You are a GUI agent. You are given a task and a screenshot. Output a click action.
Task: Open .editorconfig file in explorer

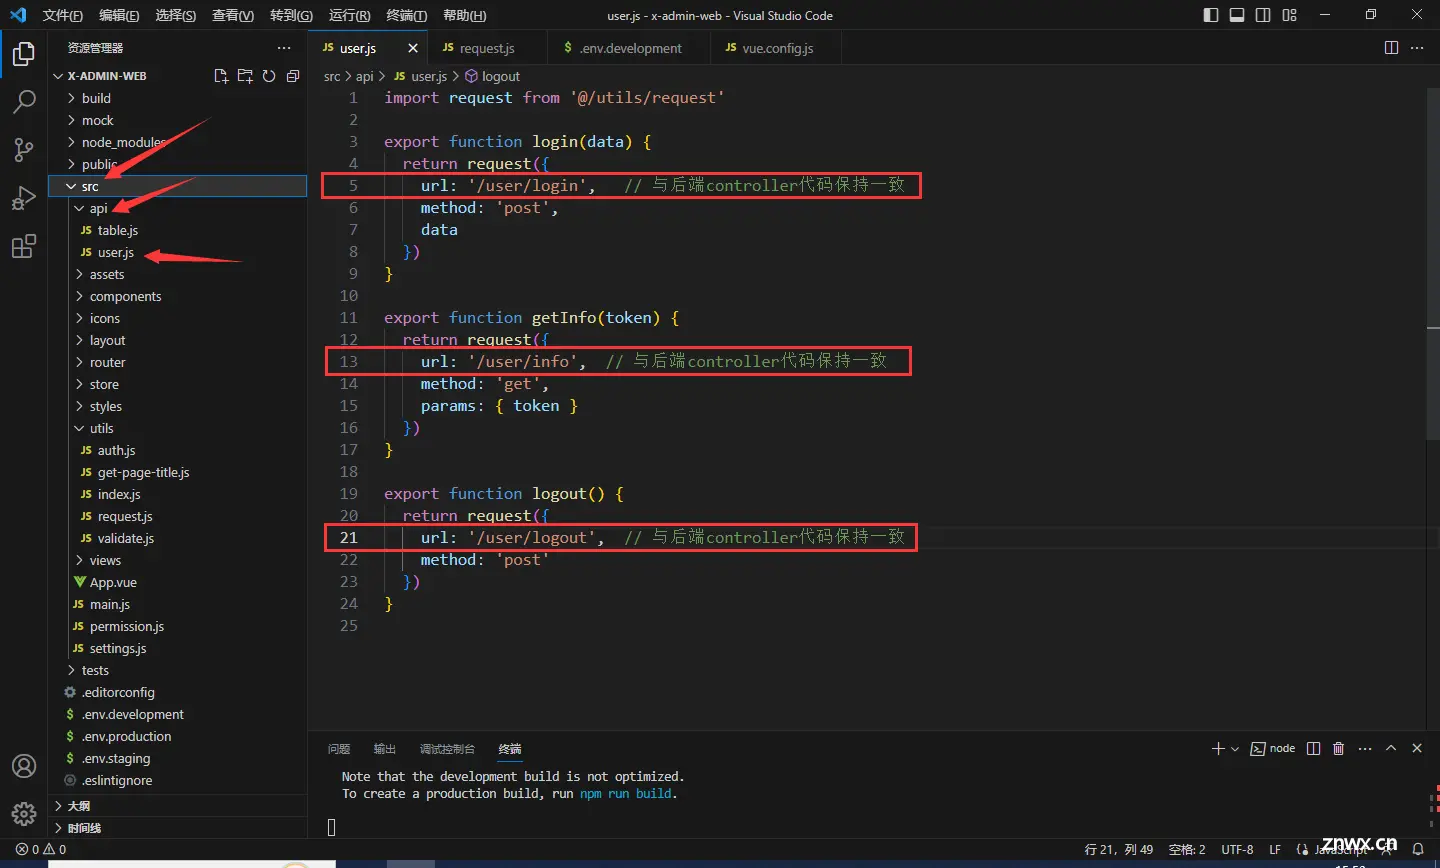pyautogui.click(x=118, y=692)
